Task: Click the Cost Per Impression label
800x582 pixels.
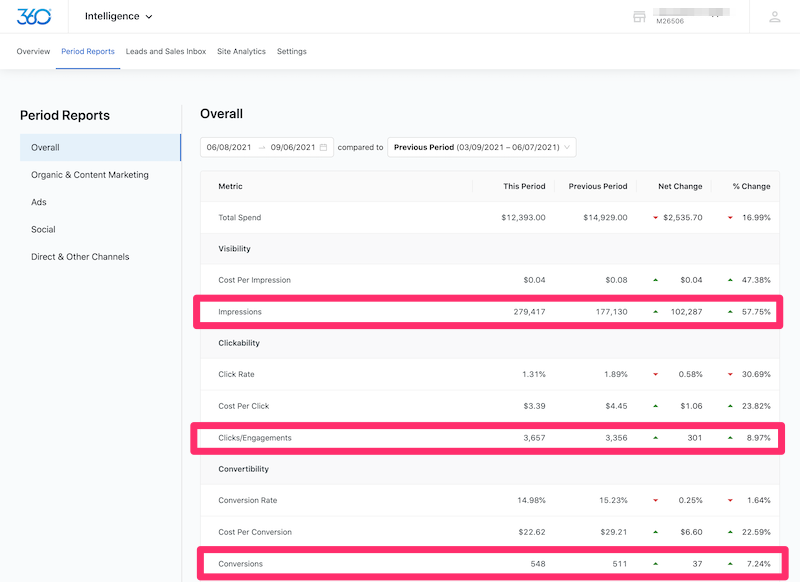Action: (255, 280)
